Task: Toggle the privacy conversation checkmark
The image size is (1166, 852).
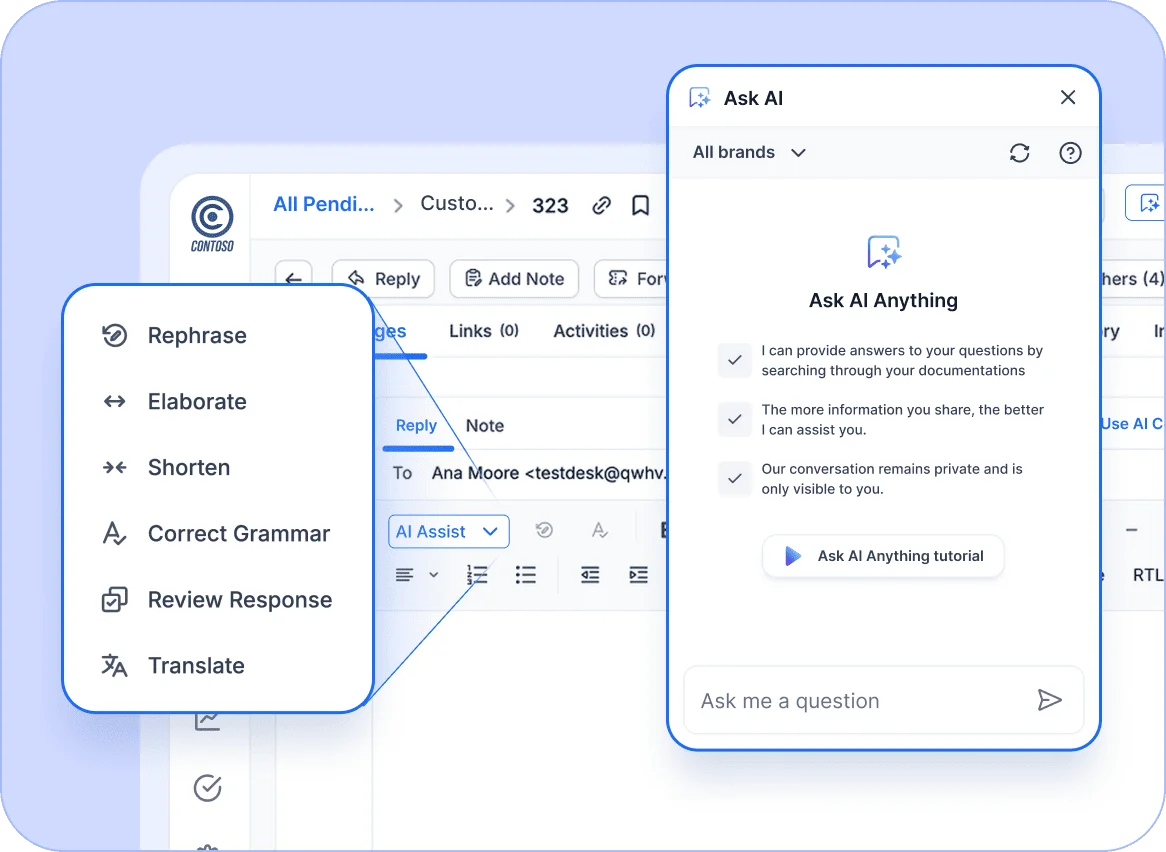Action: tap(735, 479)
